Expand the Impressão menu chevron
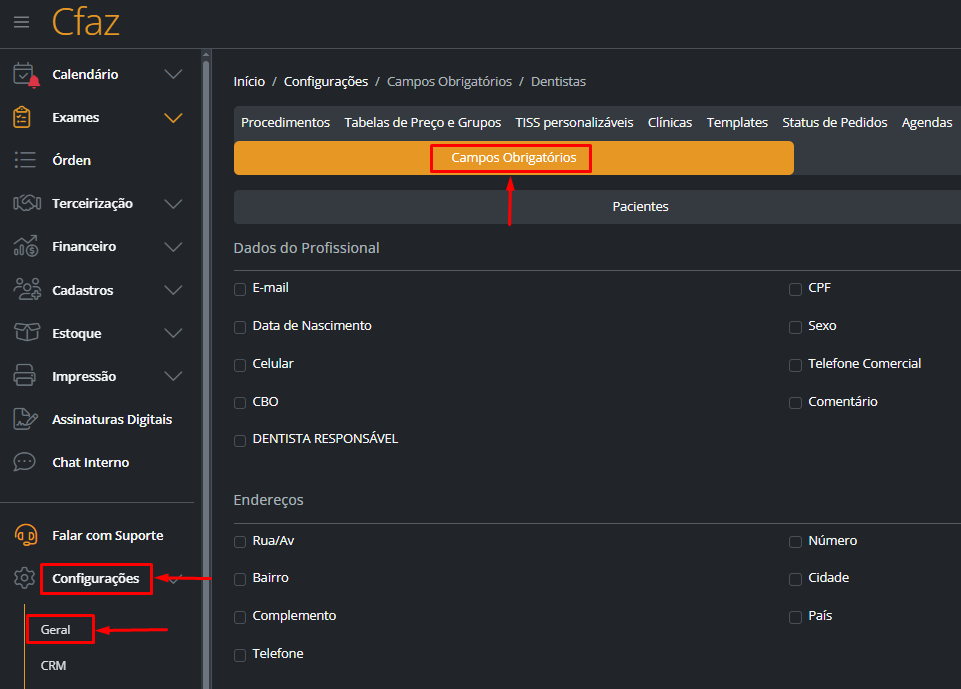Screen dimensions: 961x689 (173, 376)
